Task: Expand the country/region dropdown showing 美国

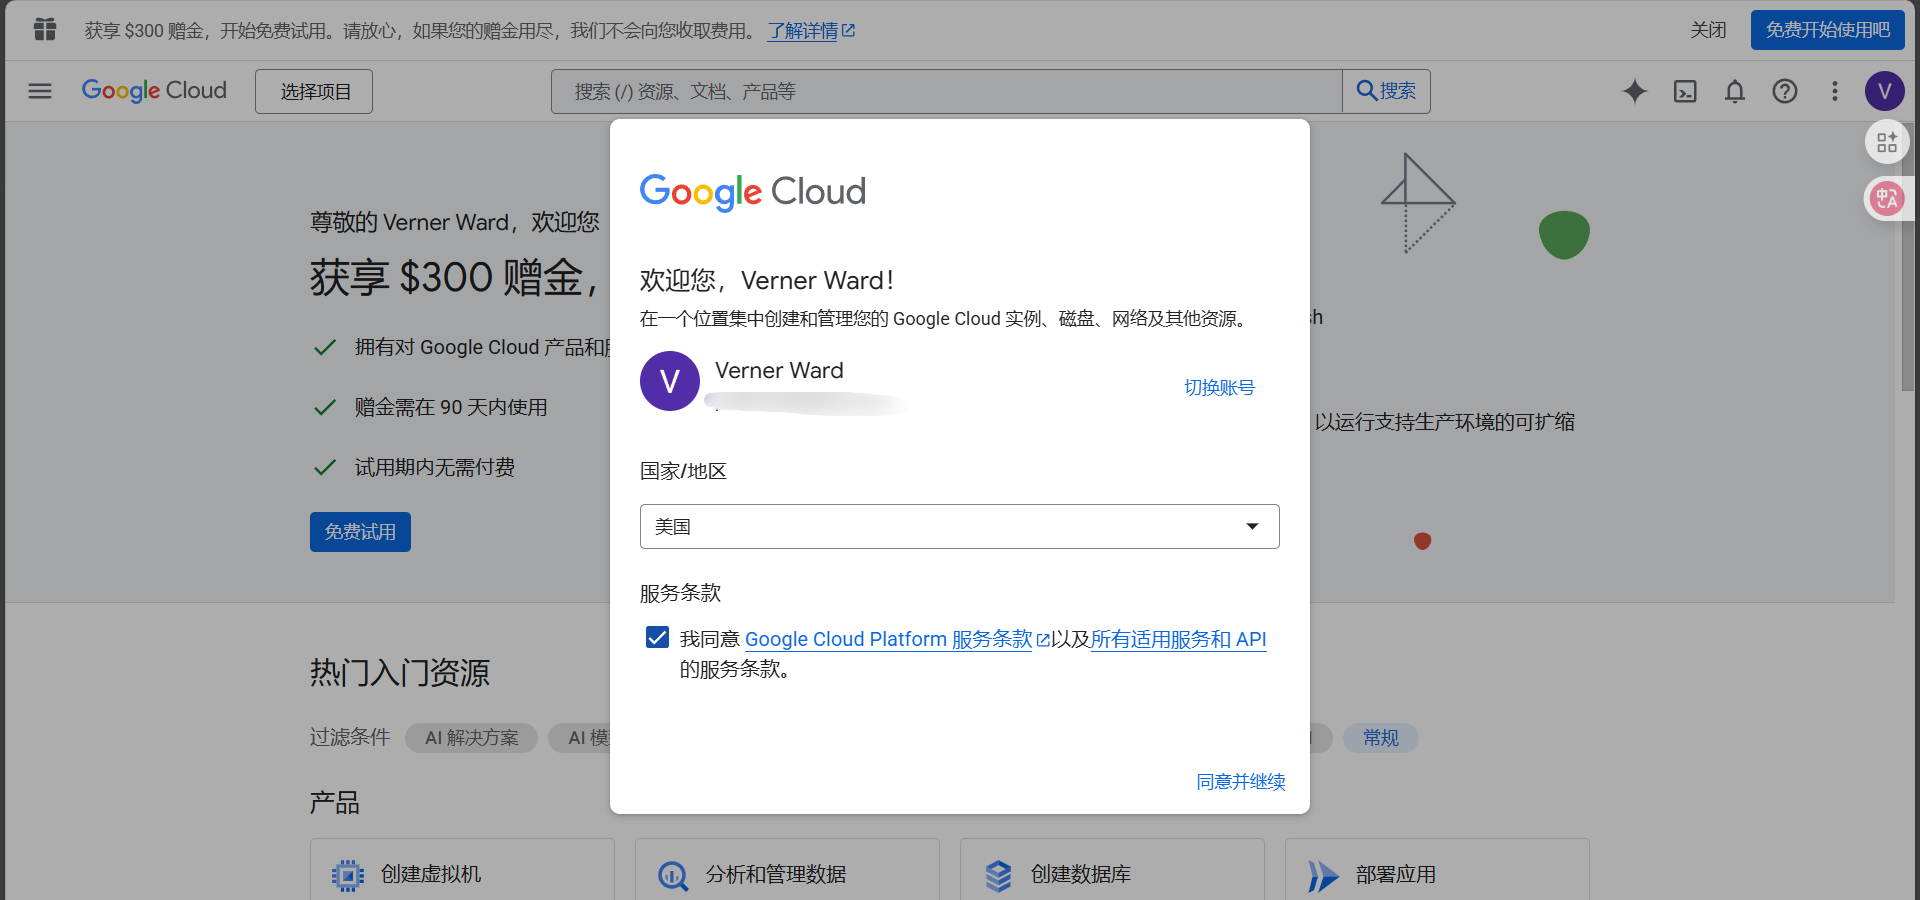Action: pyautogui.click(x=960, y=526)
